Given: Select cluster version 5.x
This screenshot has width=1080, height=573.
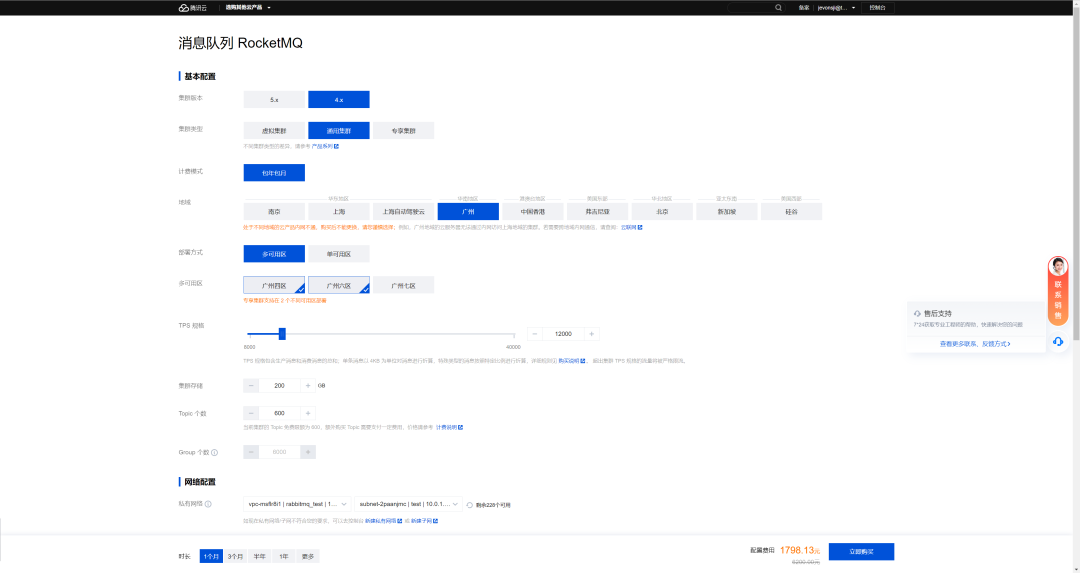Looking at the screenshot, I should [x=274, y=99].
